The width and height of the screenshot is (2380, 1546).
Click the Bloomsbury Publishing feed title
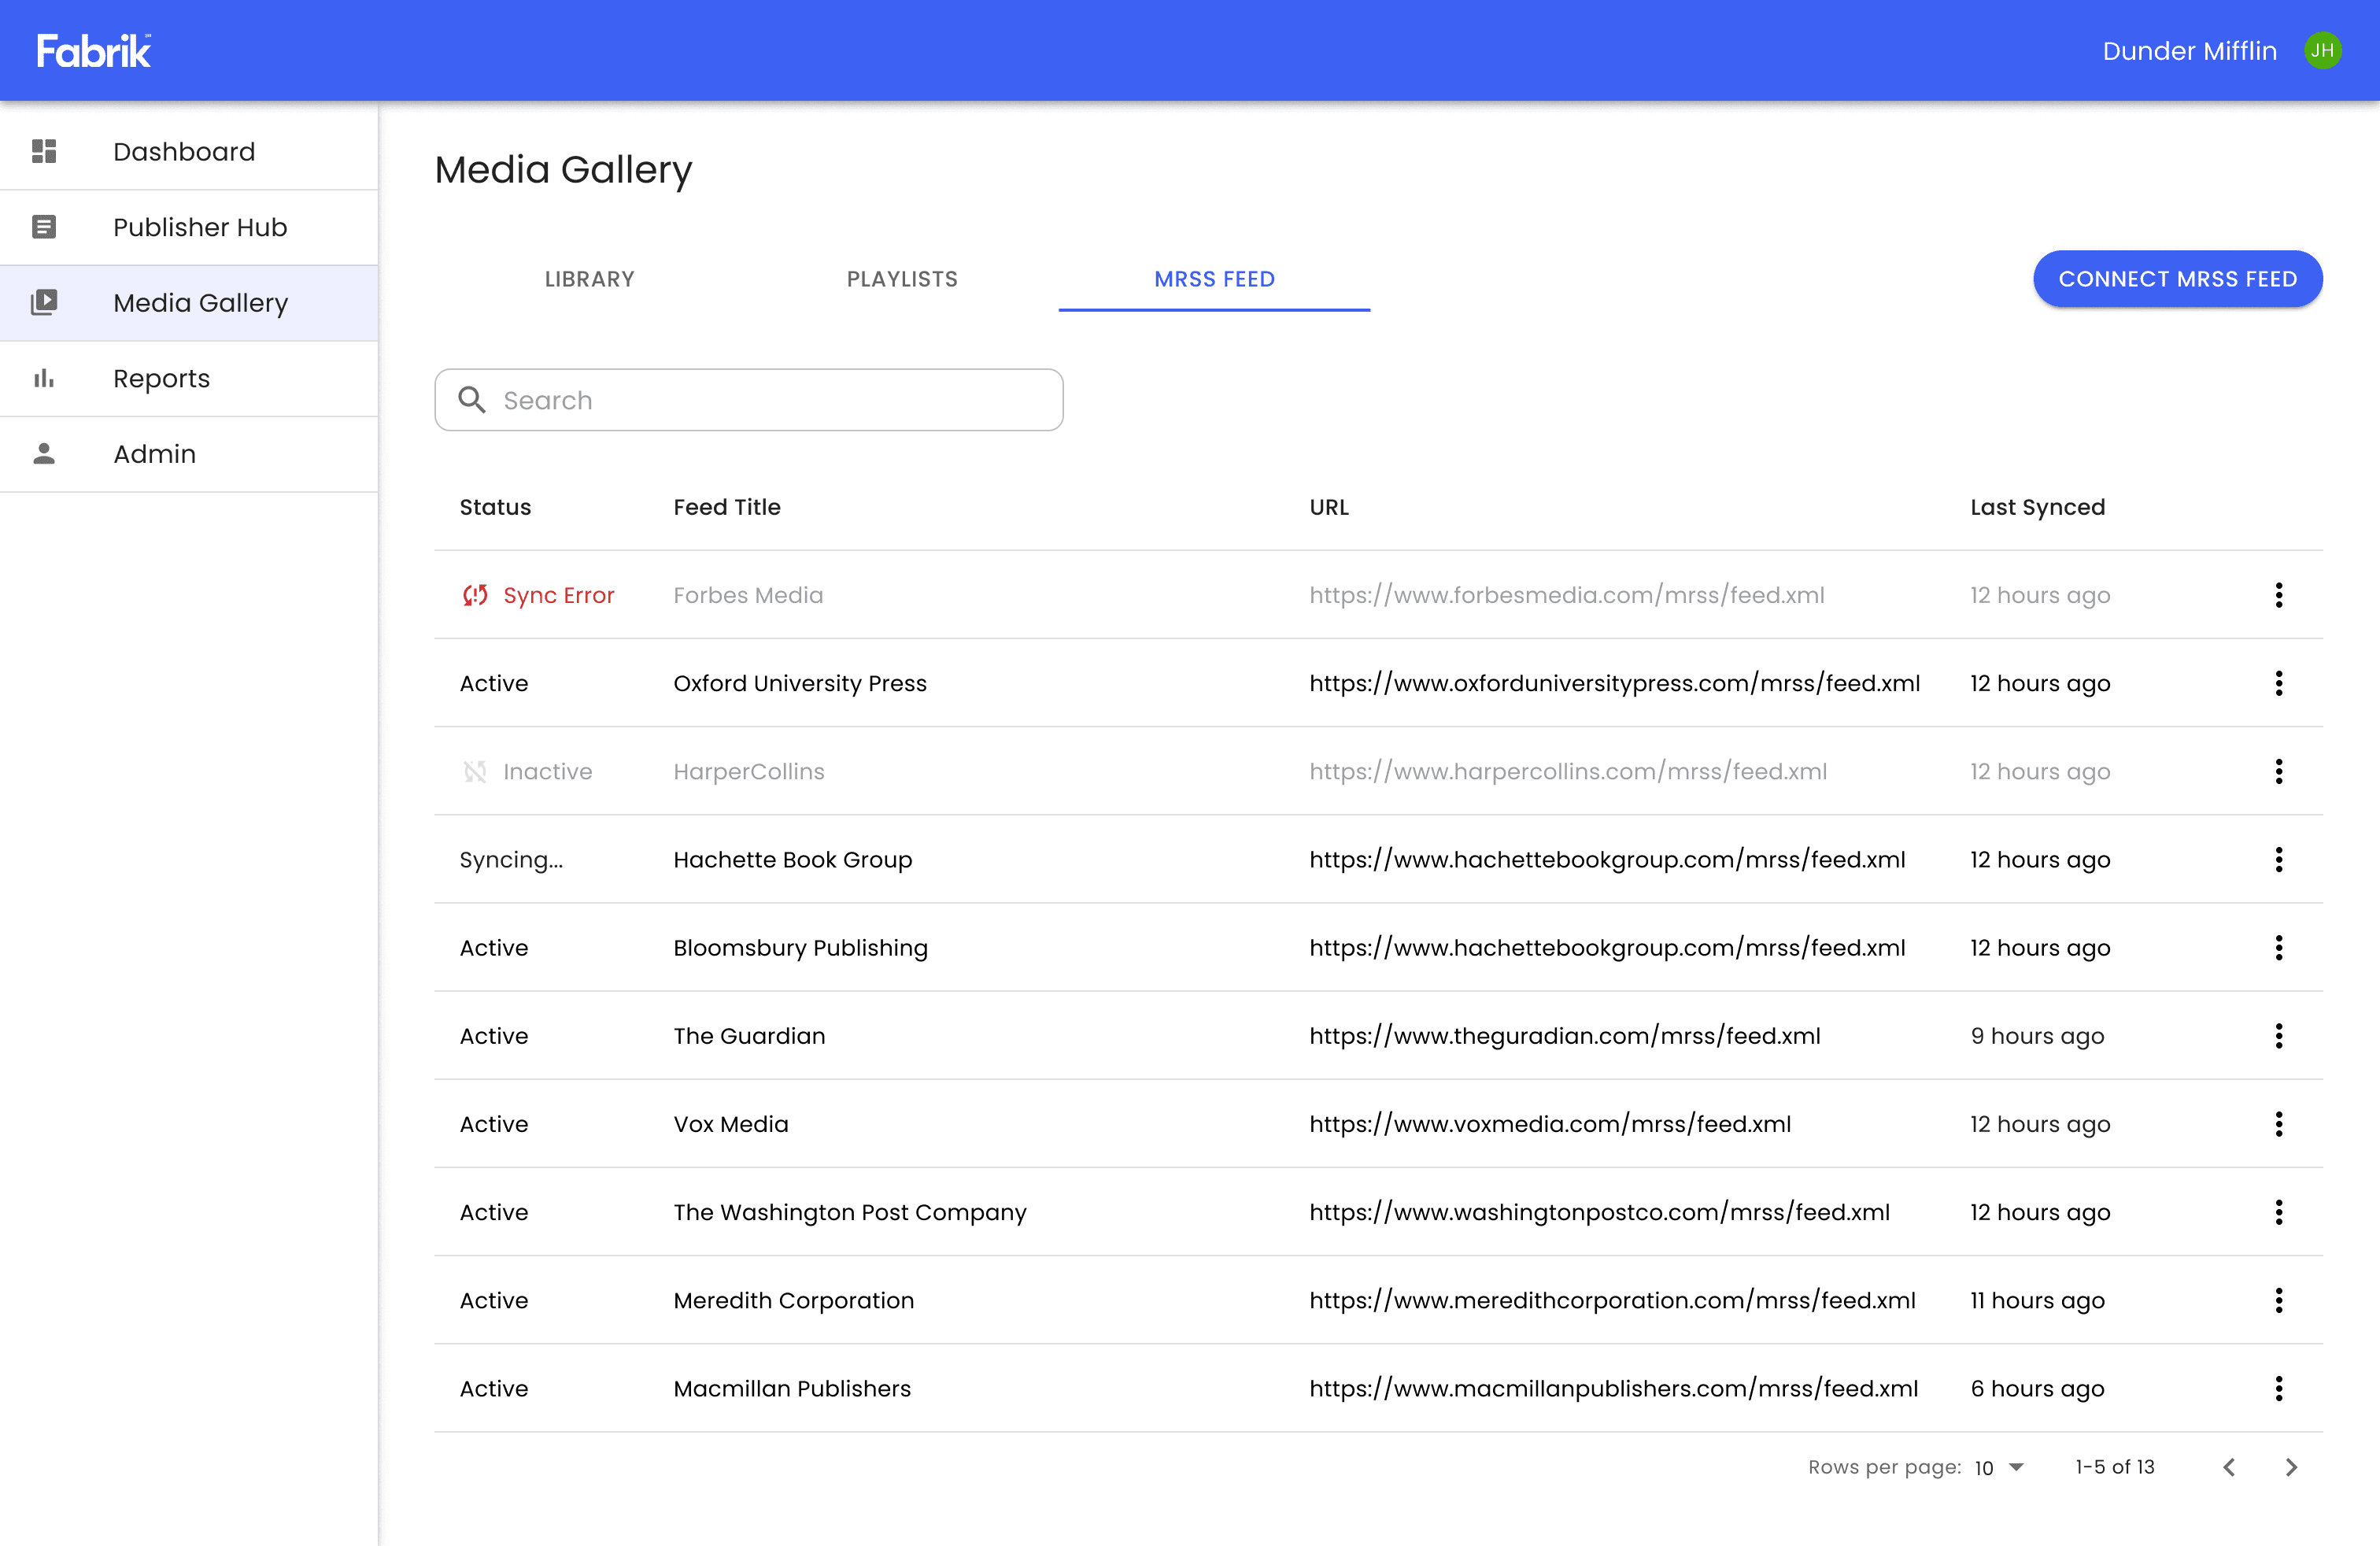point(800,948)
